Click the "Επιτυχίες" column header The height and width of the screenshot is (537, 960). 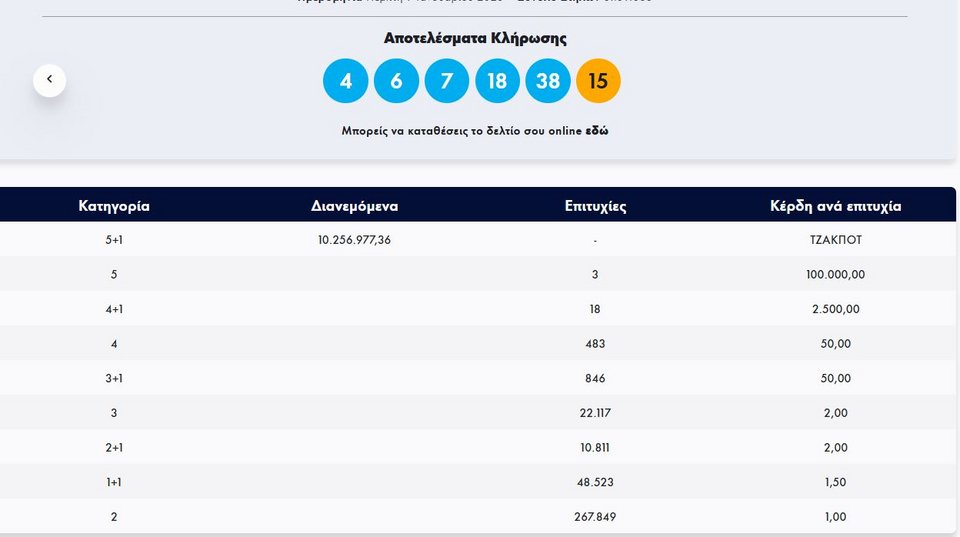(x=595, y=206)
